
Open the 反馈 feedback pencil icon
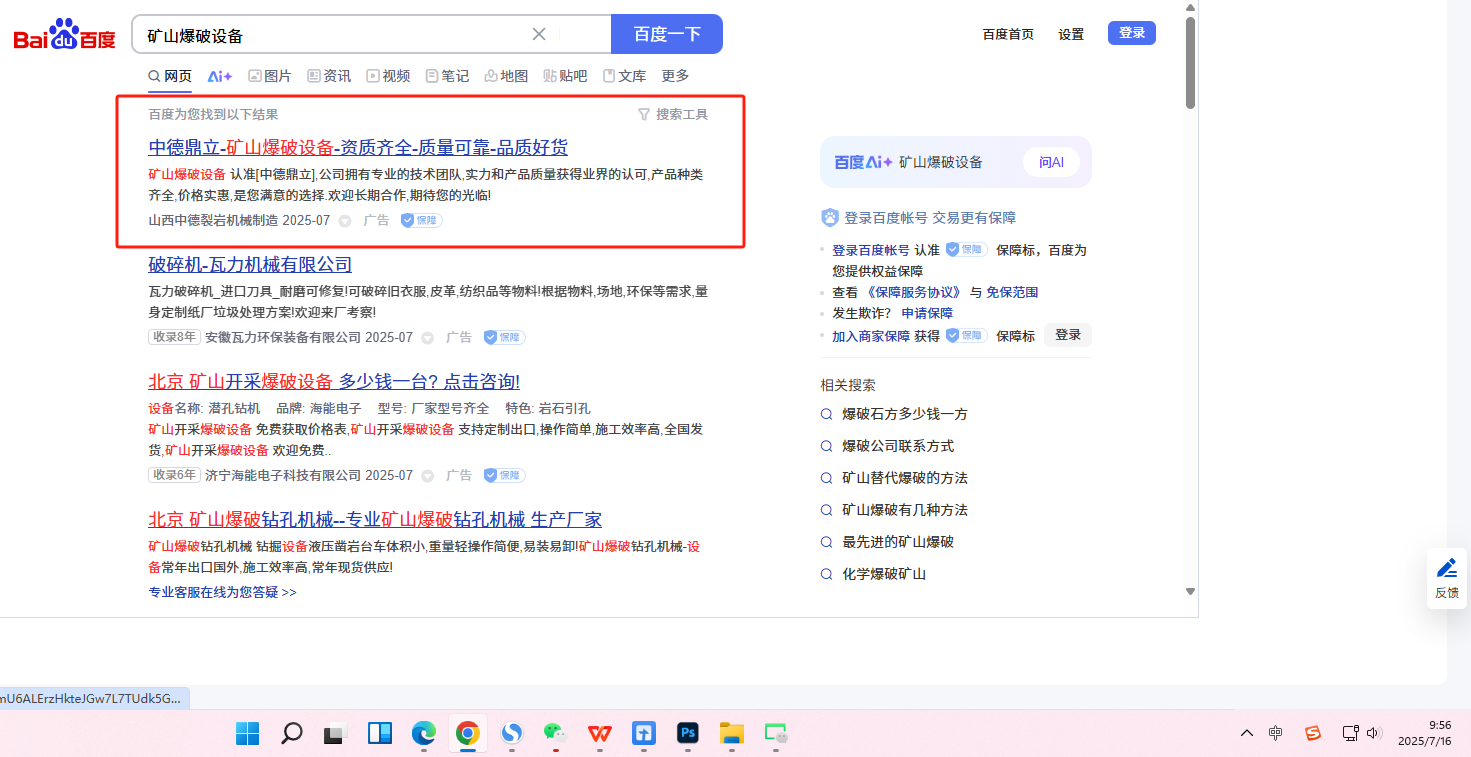(1446, 569)
